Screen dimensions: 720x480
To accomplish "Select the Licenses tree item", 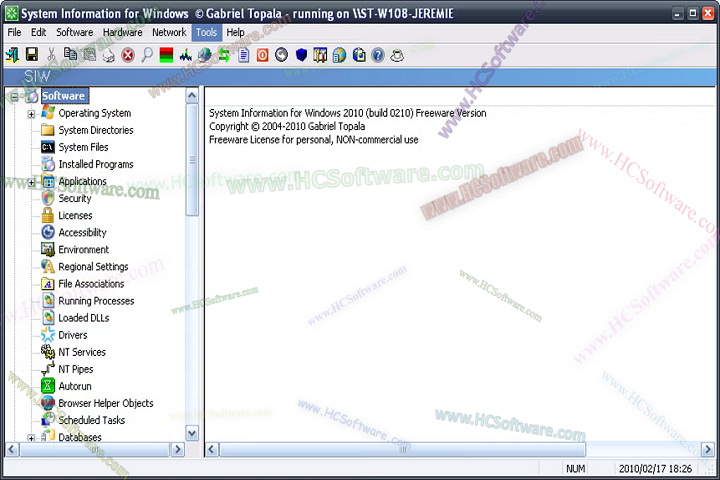I will [75, 215].
